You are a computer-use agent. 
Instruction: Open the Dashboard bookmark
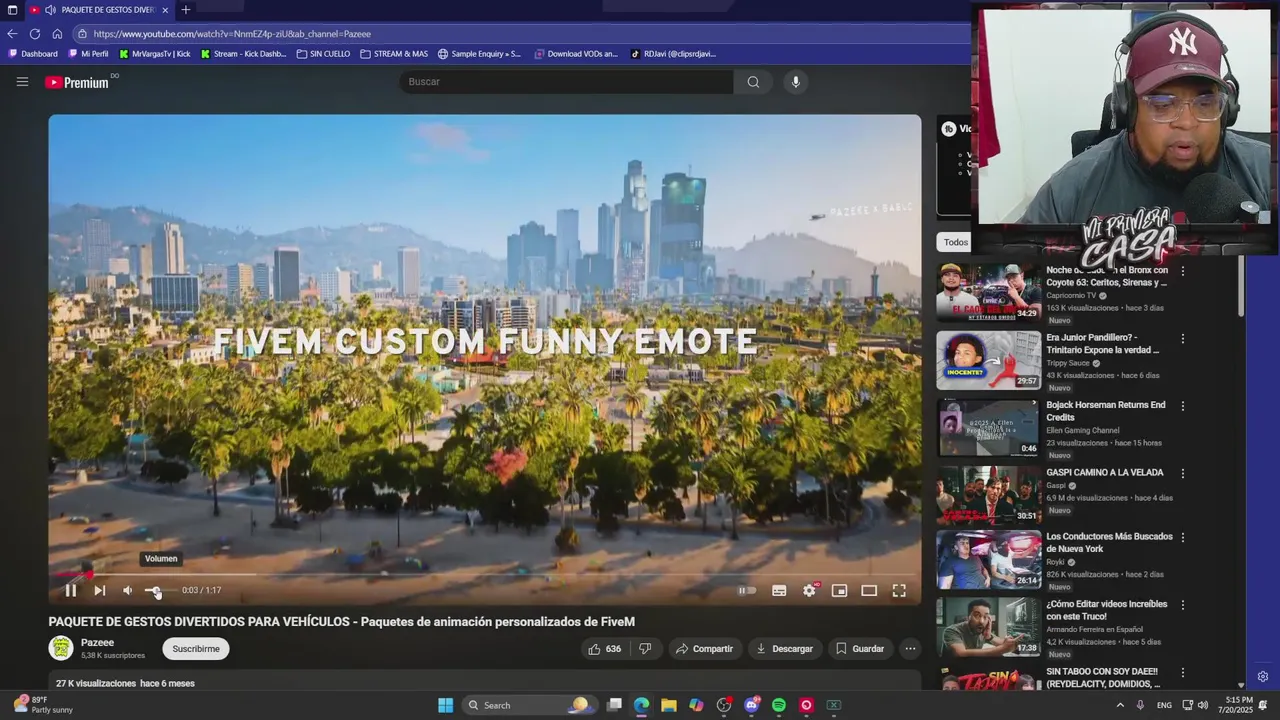click(x=33, y=54)
